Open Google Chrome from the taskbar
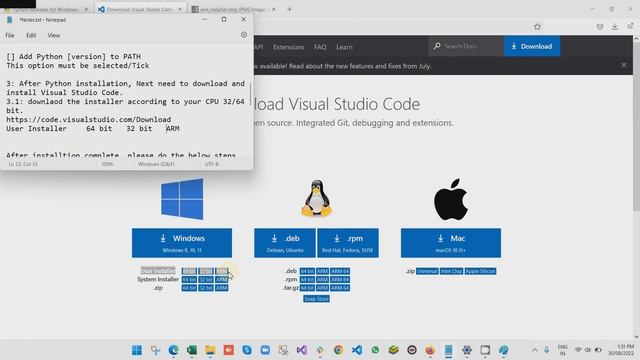Viewport: 640px width, 360px height. 338,350
